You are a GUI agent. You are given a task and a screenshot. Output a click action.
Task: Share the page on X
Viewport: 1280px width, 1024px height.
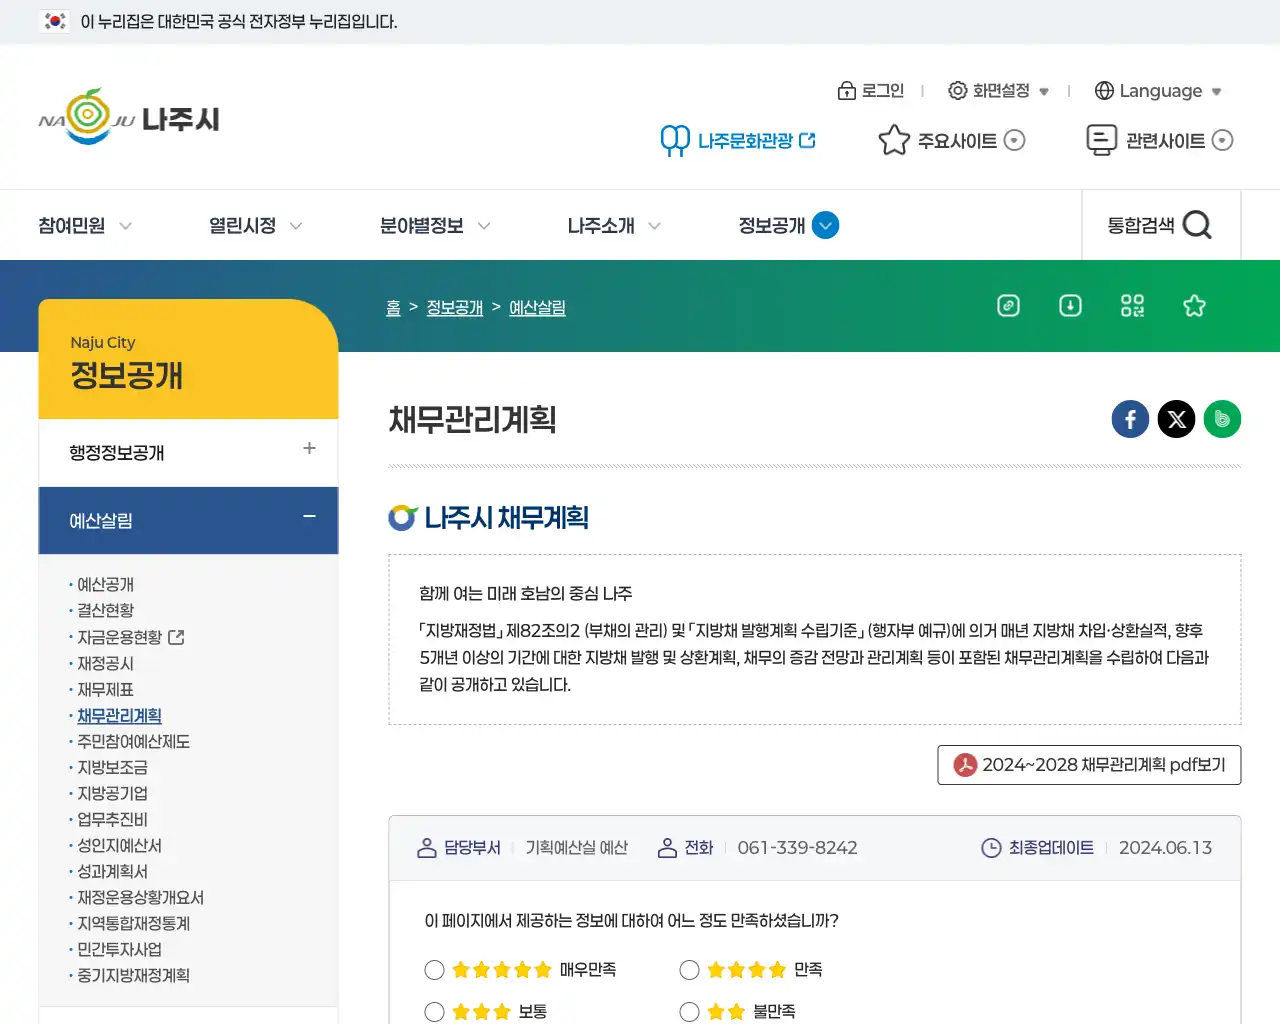(x=1176, y=419)
